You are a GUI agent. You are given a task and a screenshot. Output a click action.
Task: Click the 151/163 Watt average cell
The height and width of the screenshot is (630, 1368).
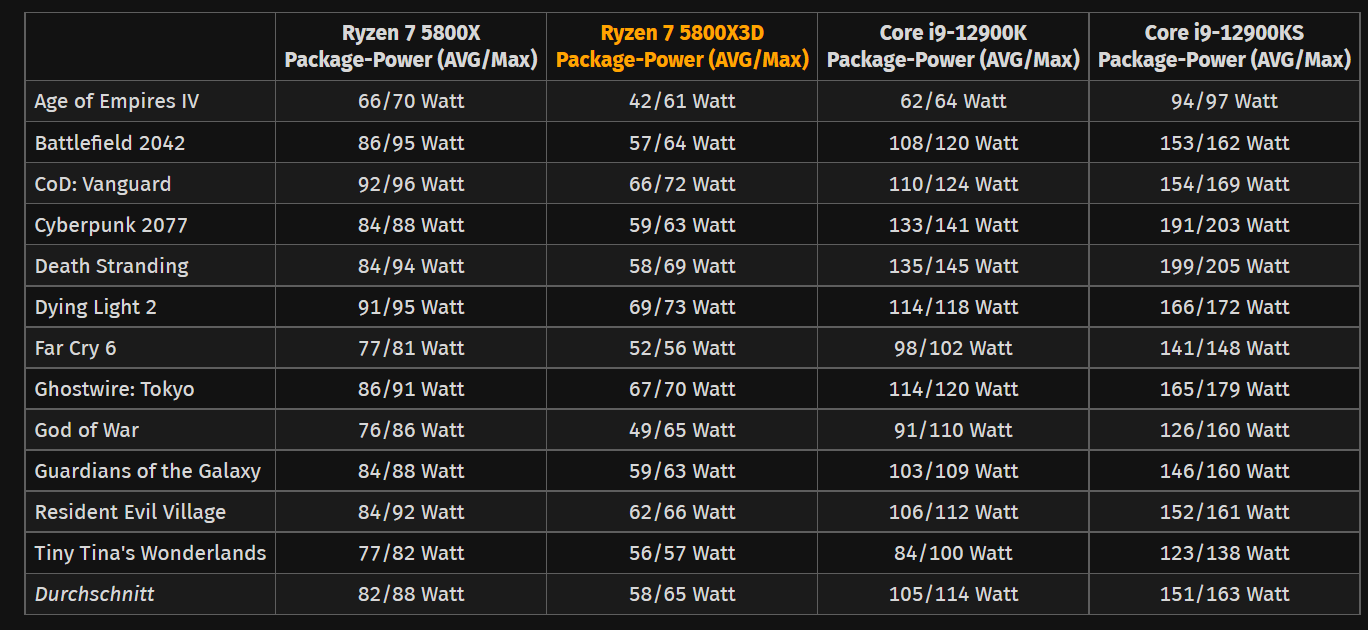[1224, 594]
